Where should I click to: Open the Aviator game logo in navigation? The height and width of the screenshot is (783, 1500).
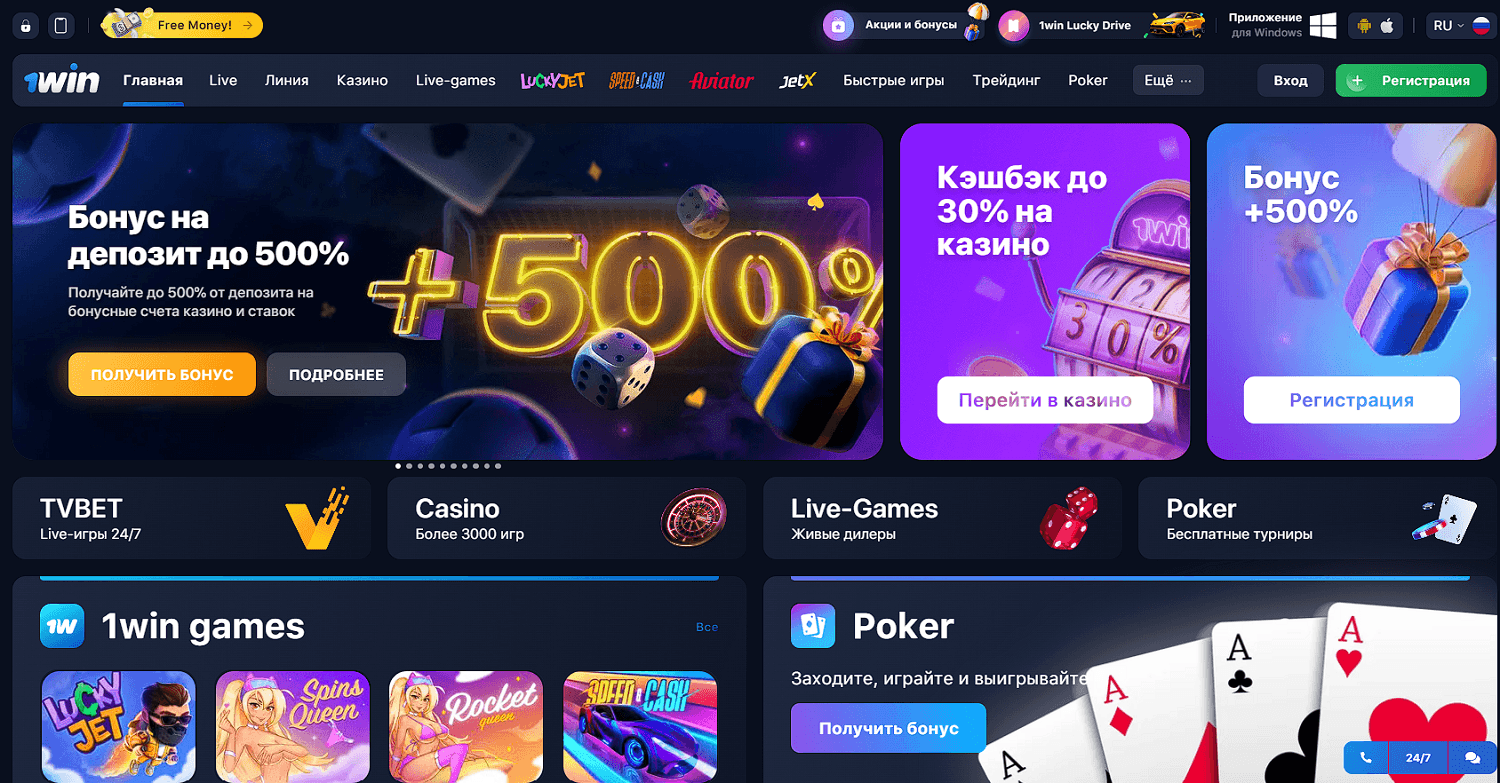tap(721, 80)
